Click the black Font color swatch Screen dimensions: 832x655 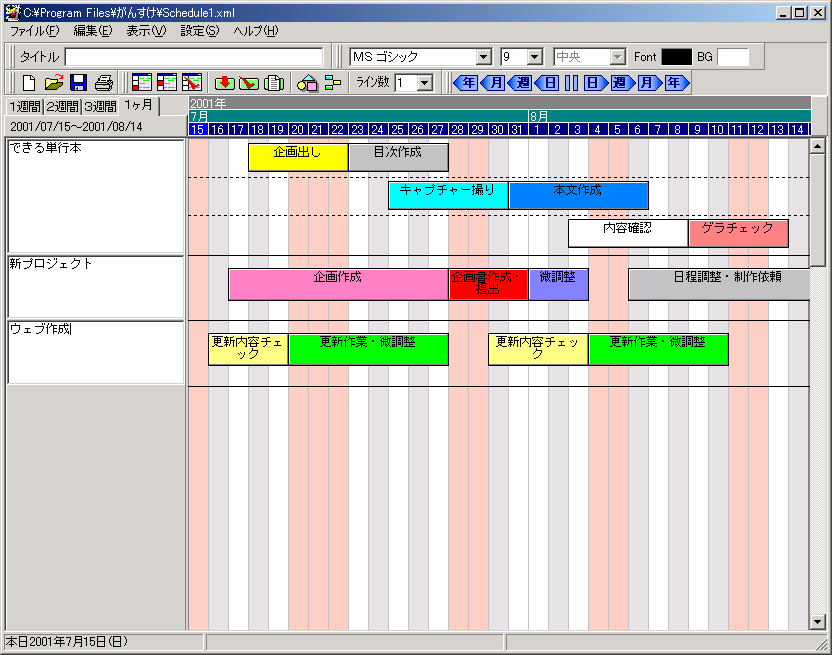pos(676,57)
